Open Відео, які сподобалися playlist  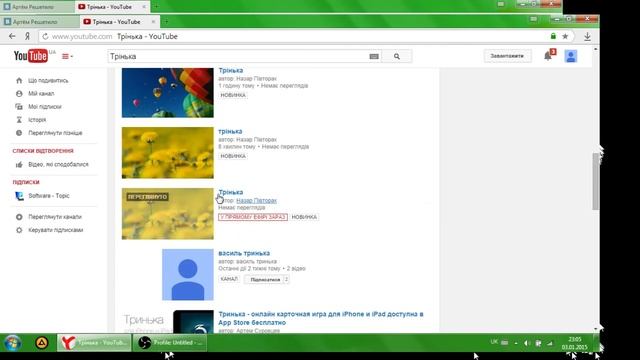click(x=58, y=164)
